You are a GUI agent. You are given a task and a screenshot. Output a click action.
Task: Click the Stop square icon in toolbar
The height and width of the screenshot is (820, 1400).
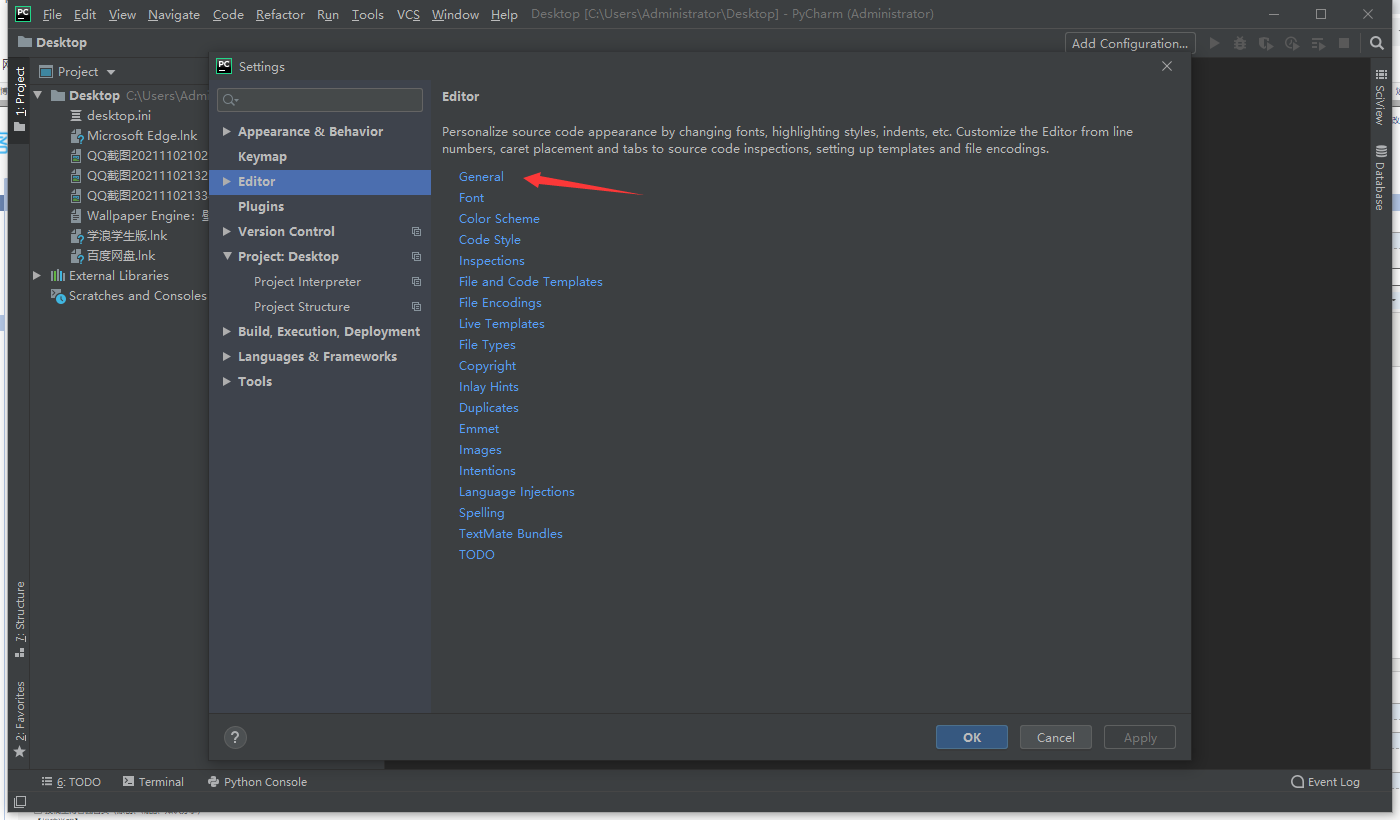click(1344, 43)
